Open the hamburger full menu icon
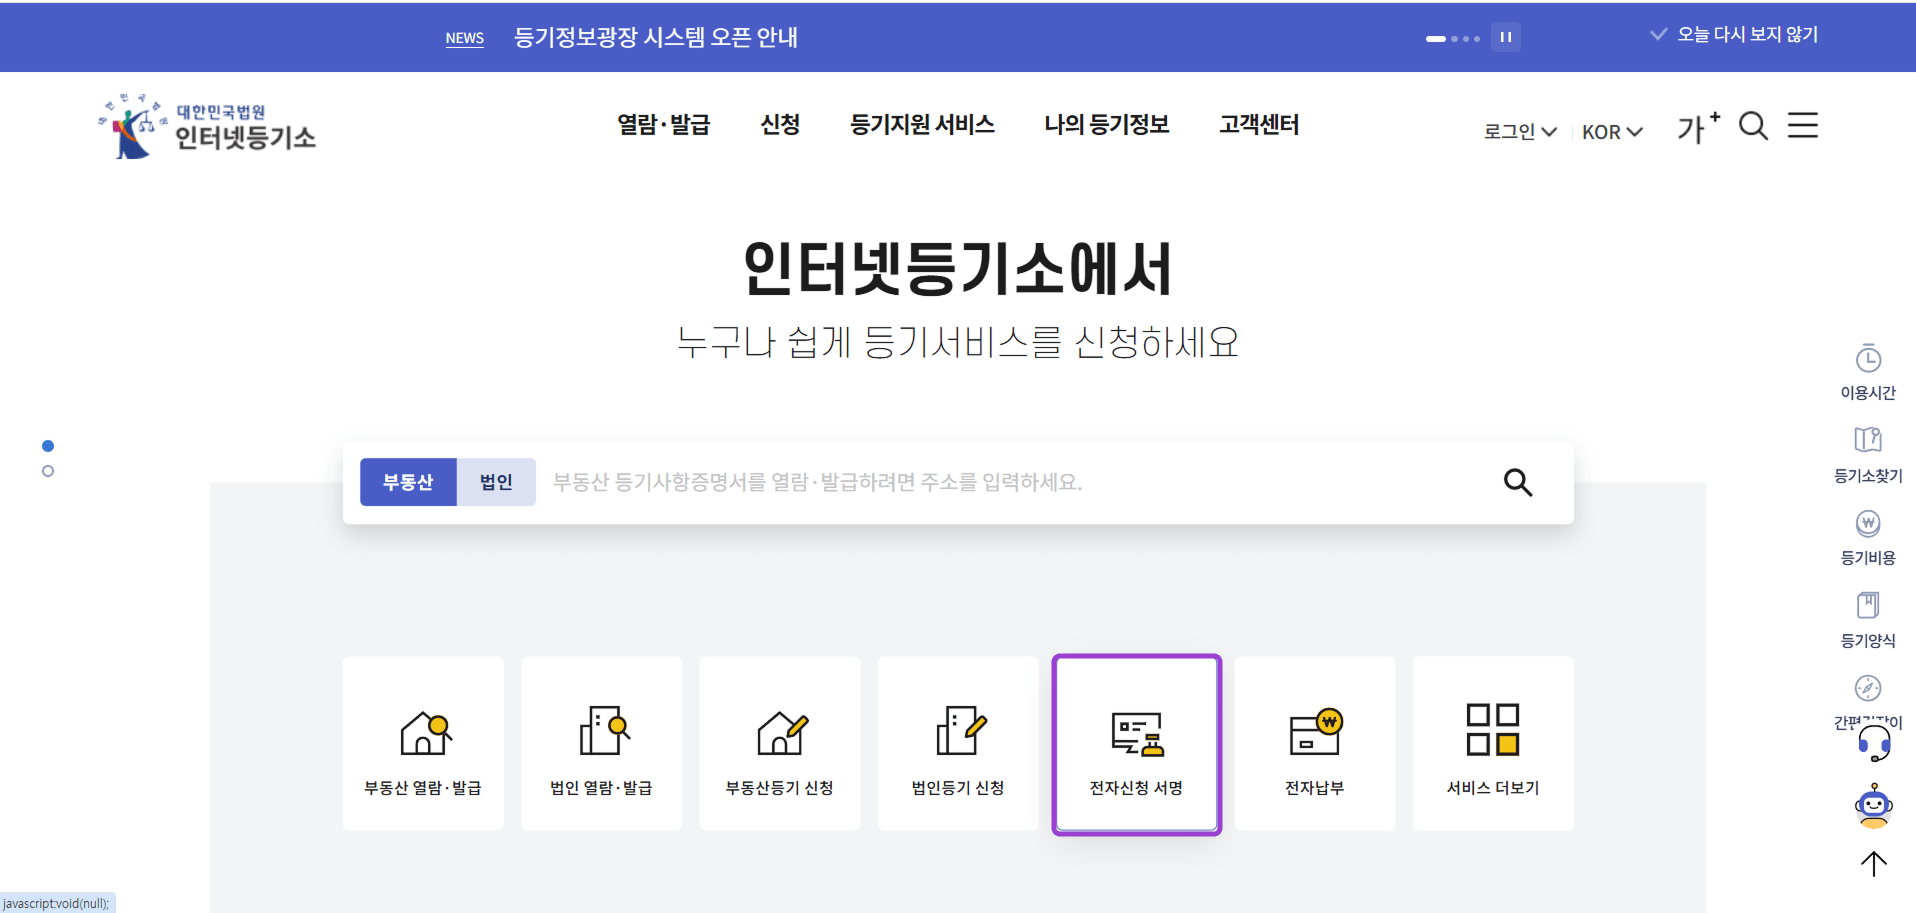This screenshot has width=1916, height=913. pyautogui.click(x=1803, y=125)
